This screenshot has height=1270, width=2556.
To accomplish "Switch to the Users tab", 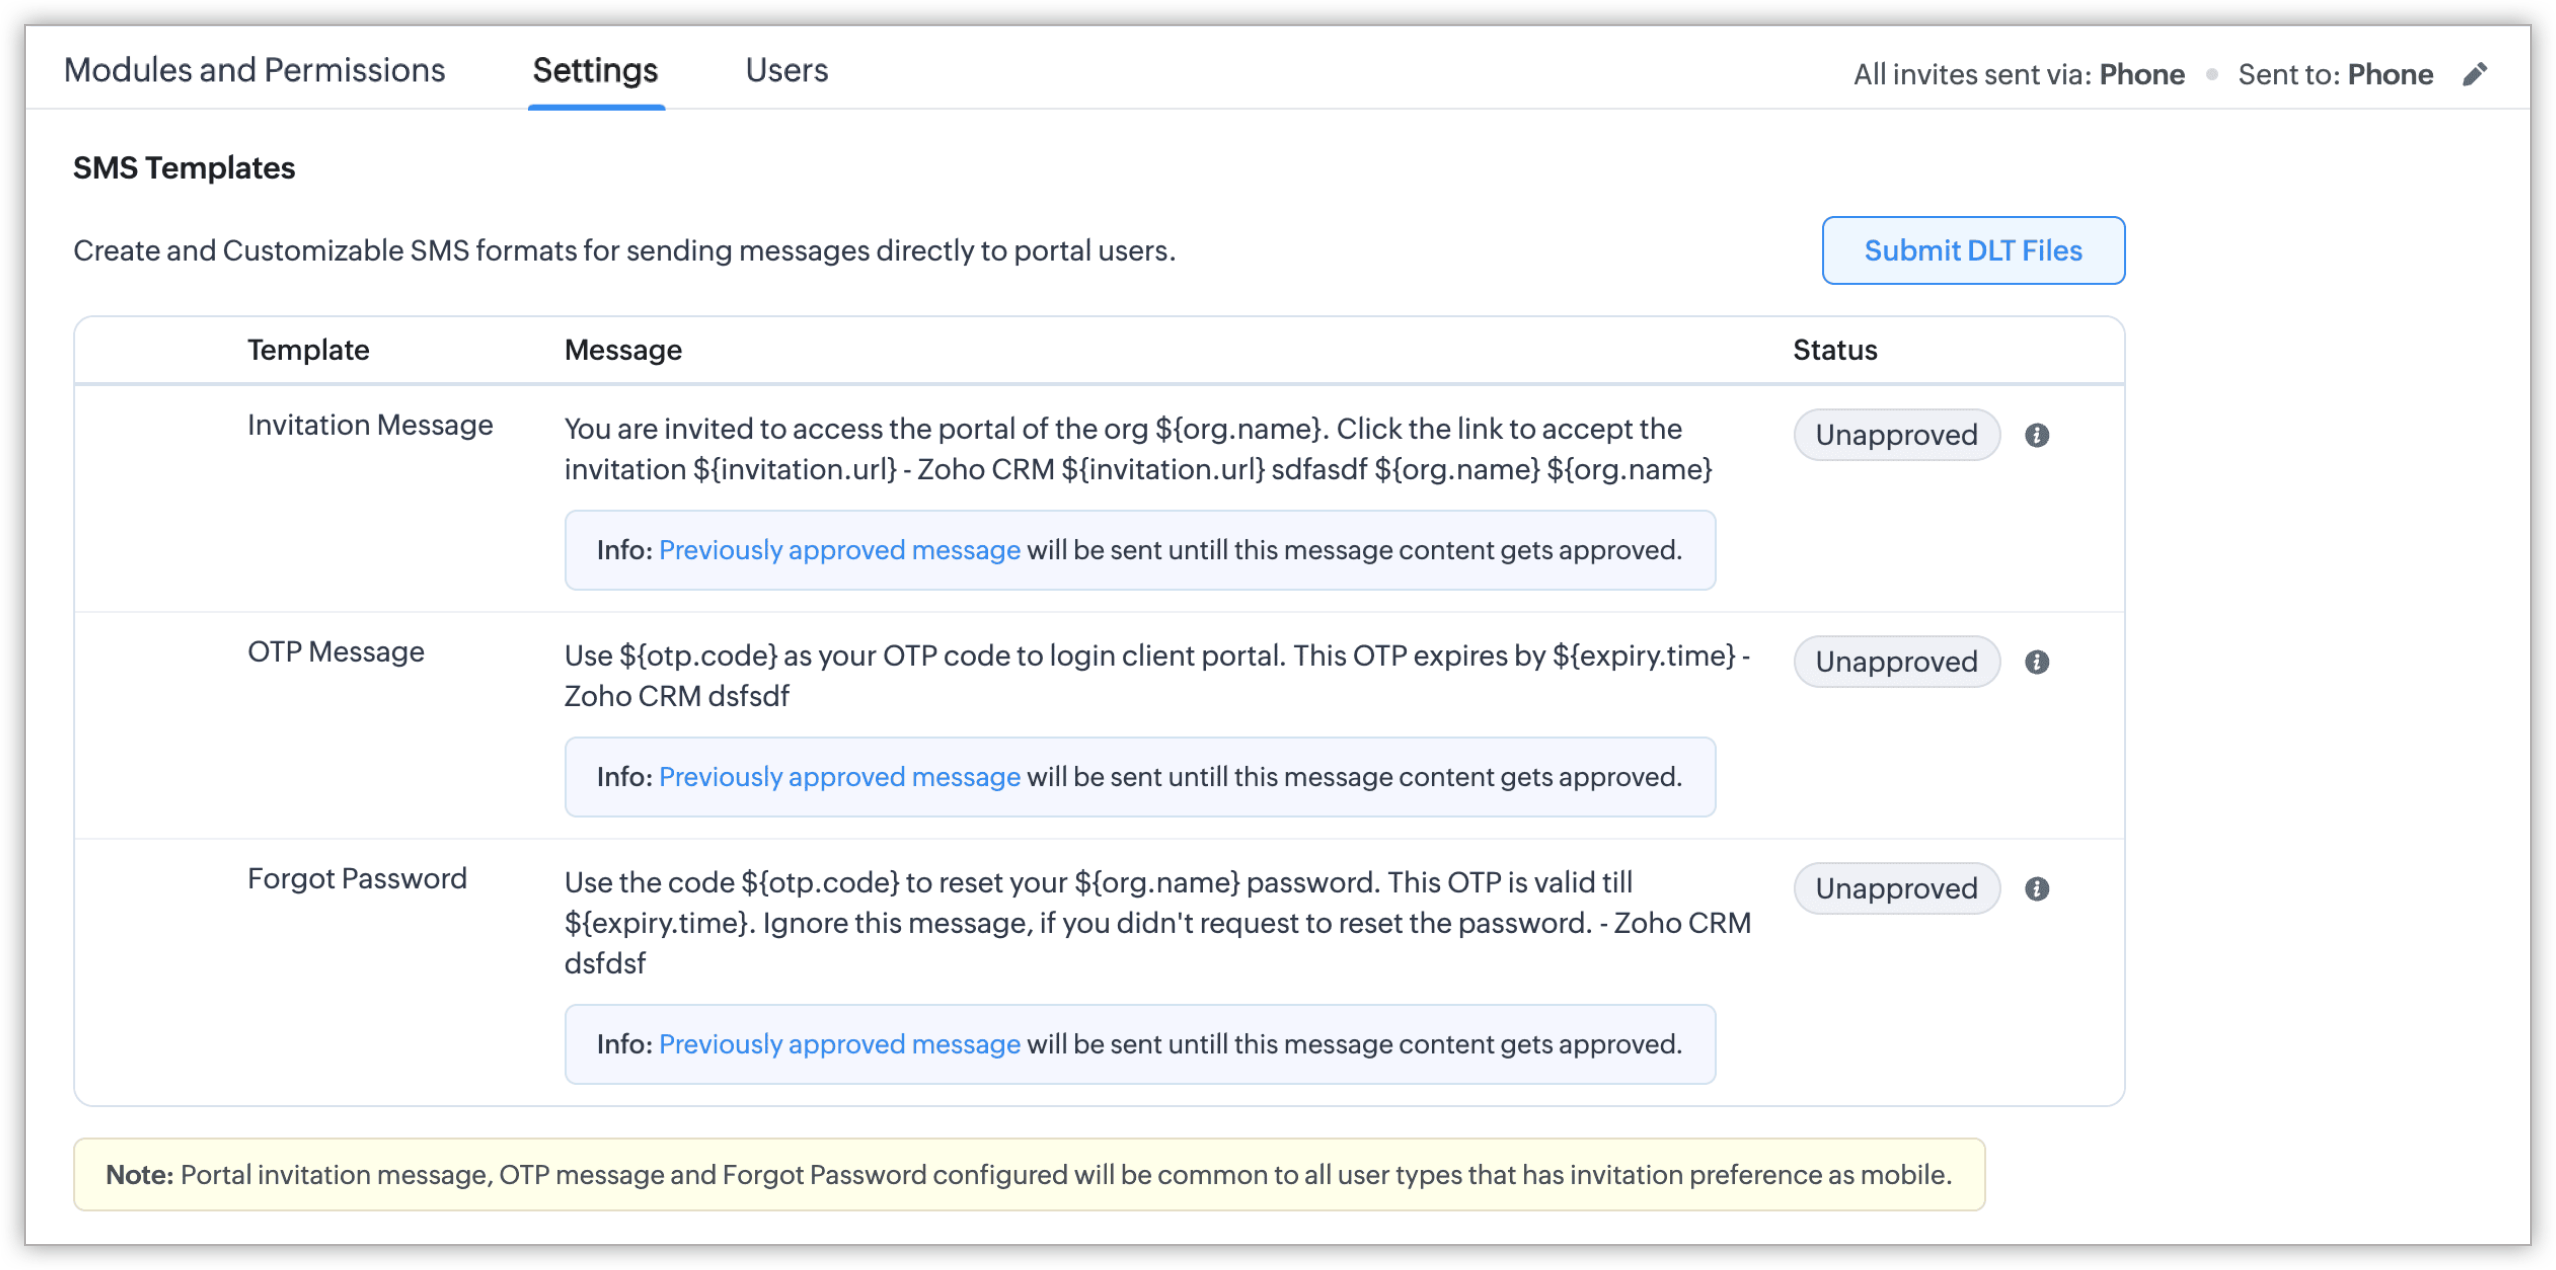I will (786, 71).
